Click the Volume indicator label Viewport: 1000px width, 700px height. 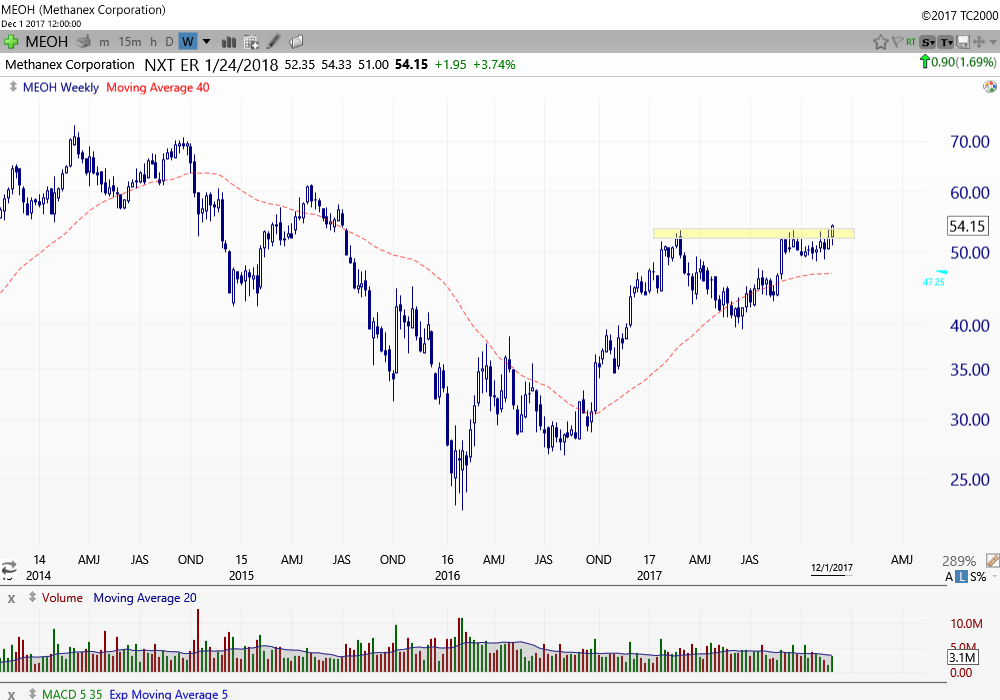pyautogui.click(x=62, y=598)
